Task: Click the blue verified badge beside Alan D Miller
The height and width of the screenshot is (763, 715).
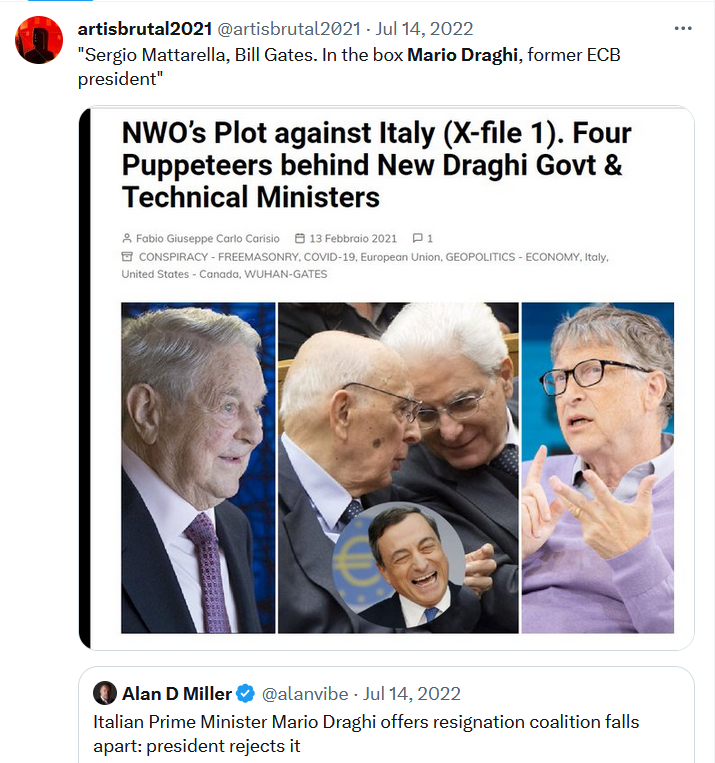Action: point(245,693)
